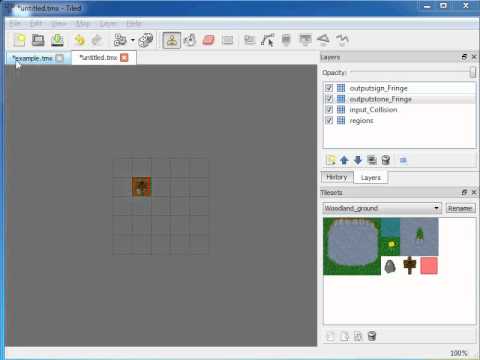
Task: Switch to the example.tmx document tab
Action: tap(32, 58)
